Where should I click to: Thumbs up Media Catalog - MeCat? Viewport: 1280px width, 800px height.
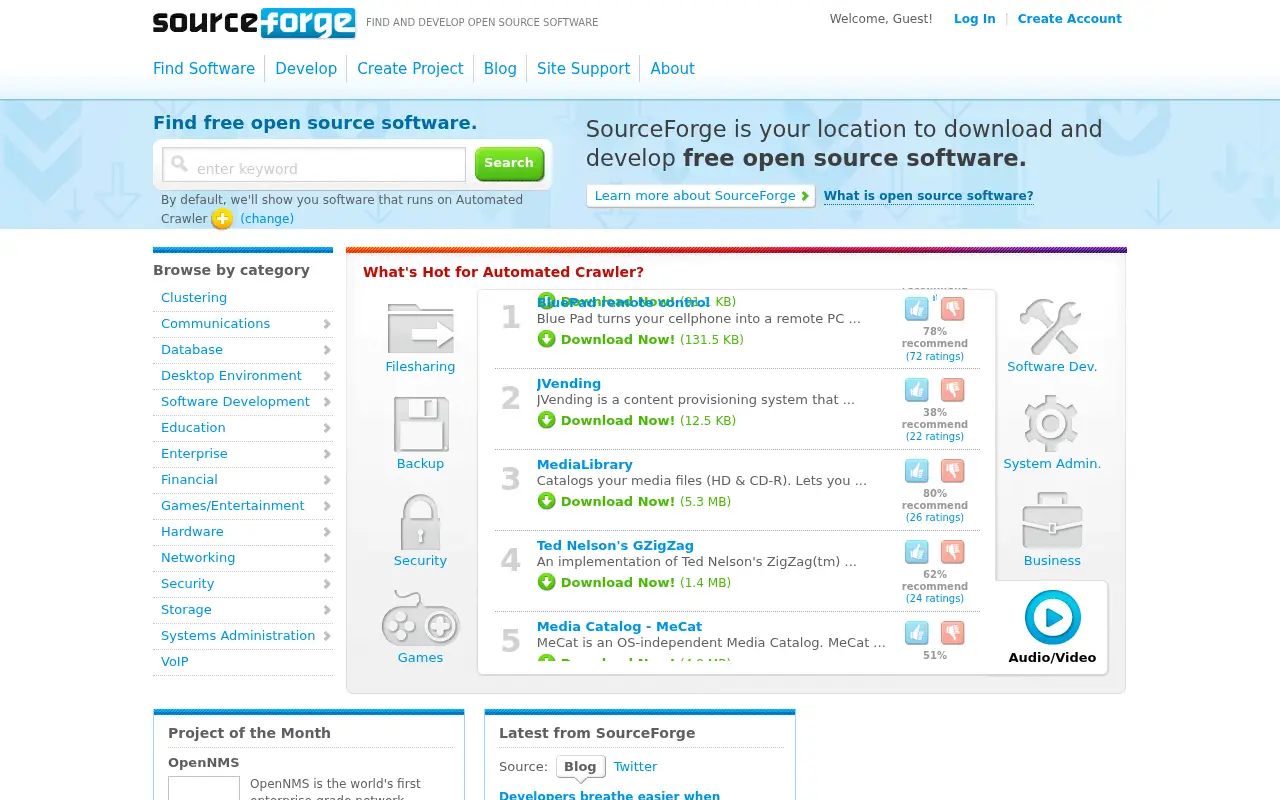pos(917,633)
